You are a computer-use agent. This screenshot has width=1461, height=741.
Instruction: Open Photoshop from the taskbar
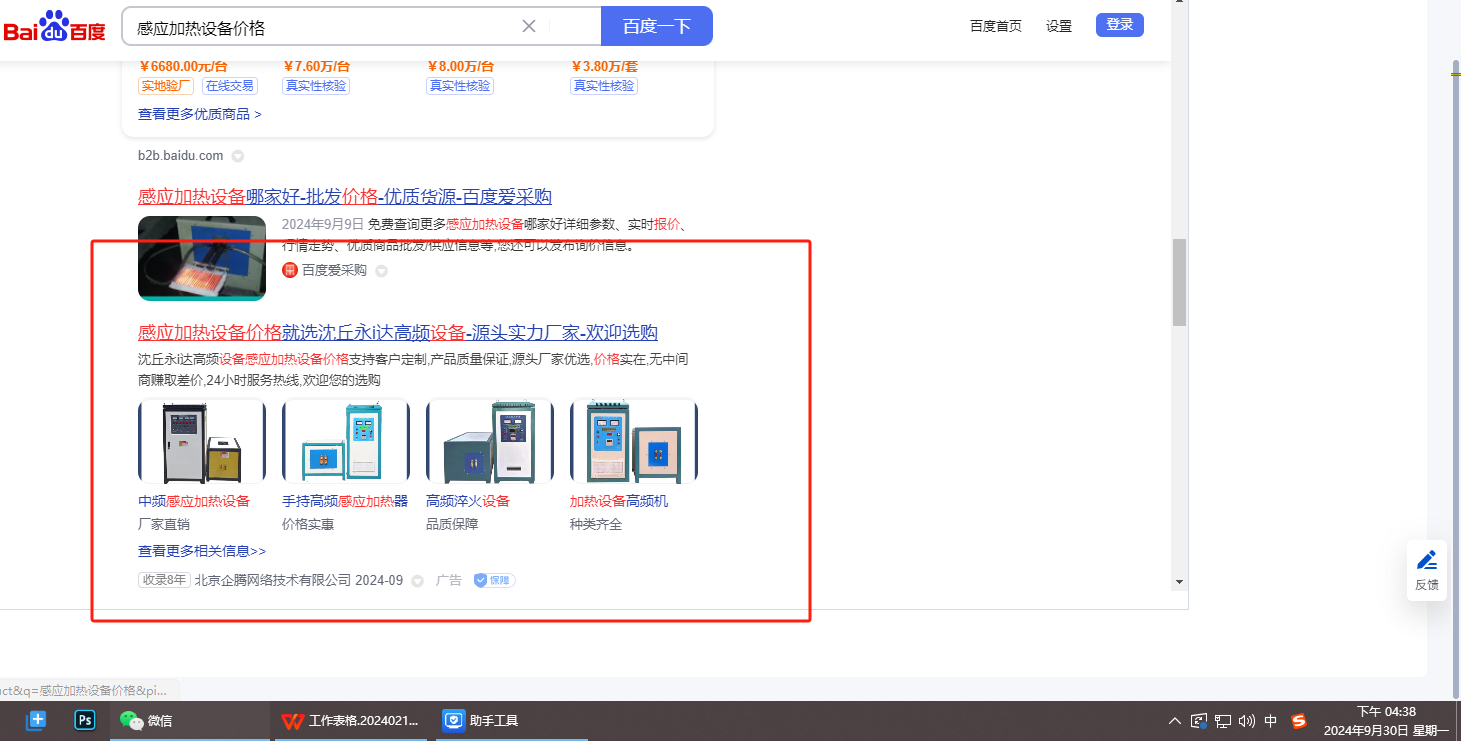pyautogui.click(x=84, y=720)
